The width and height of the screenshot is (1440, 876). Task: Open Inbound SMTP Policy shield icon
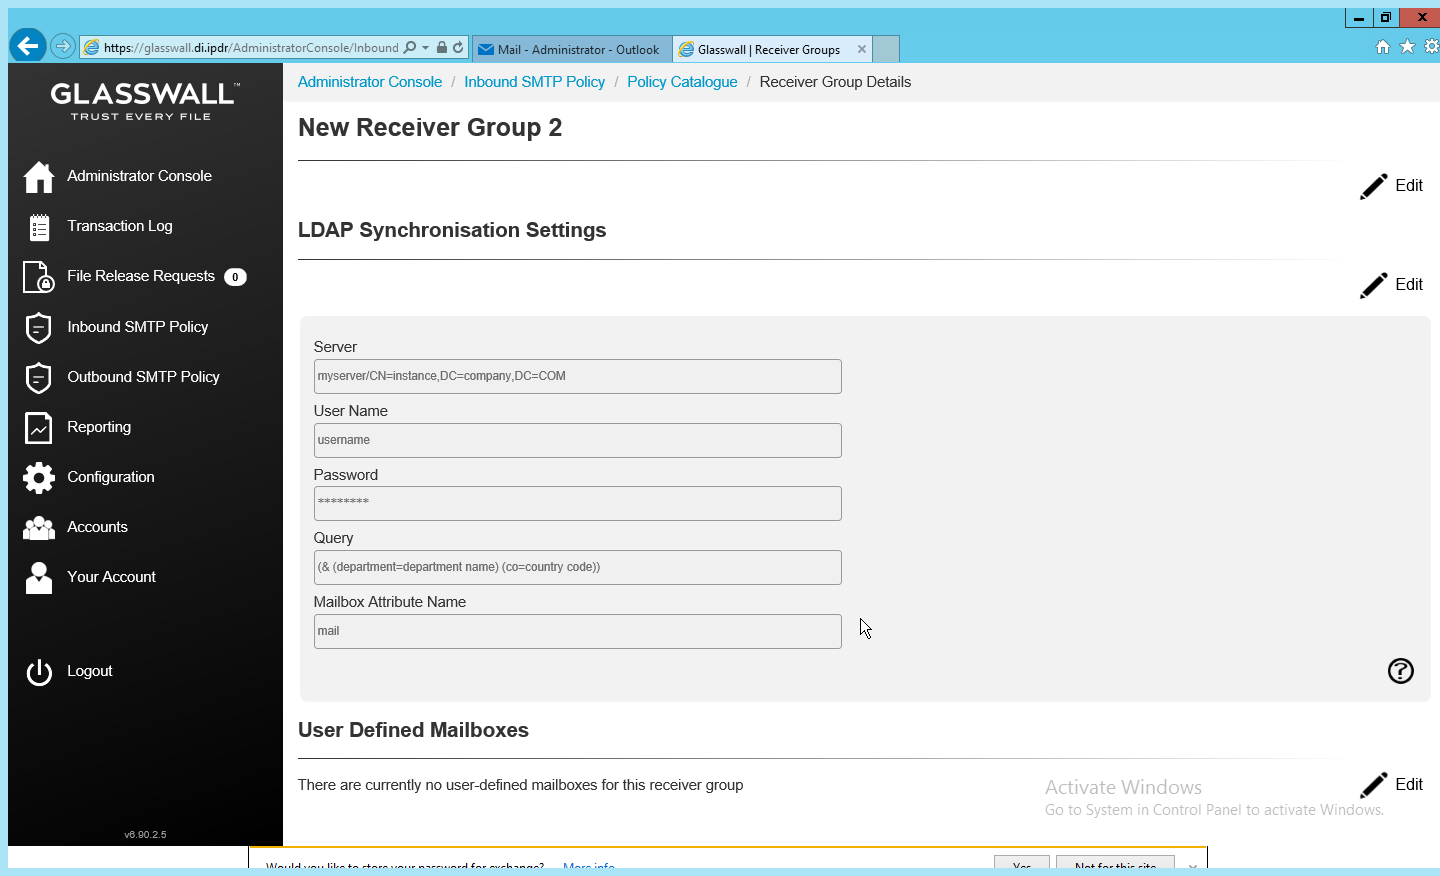(x=39, y=327)
